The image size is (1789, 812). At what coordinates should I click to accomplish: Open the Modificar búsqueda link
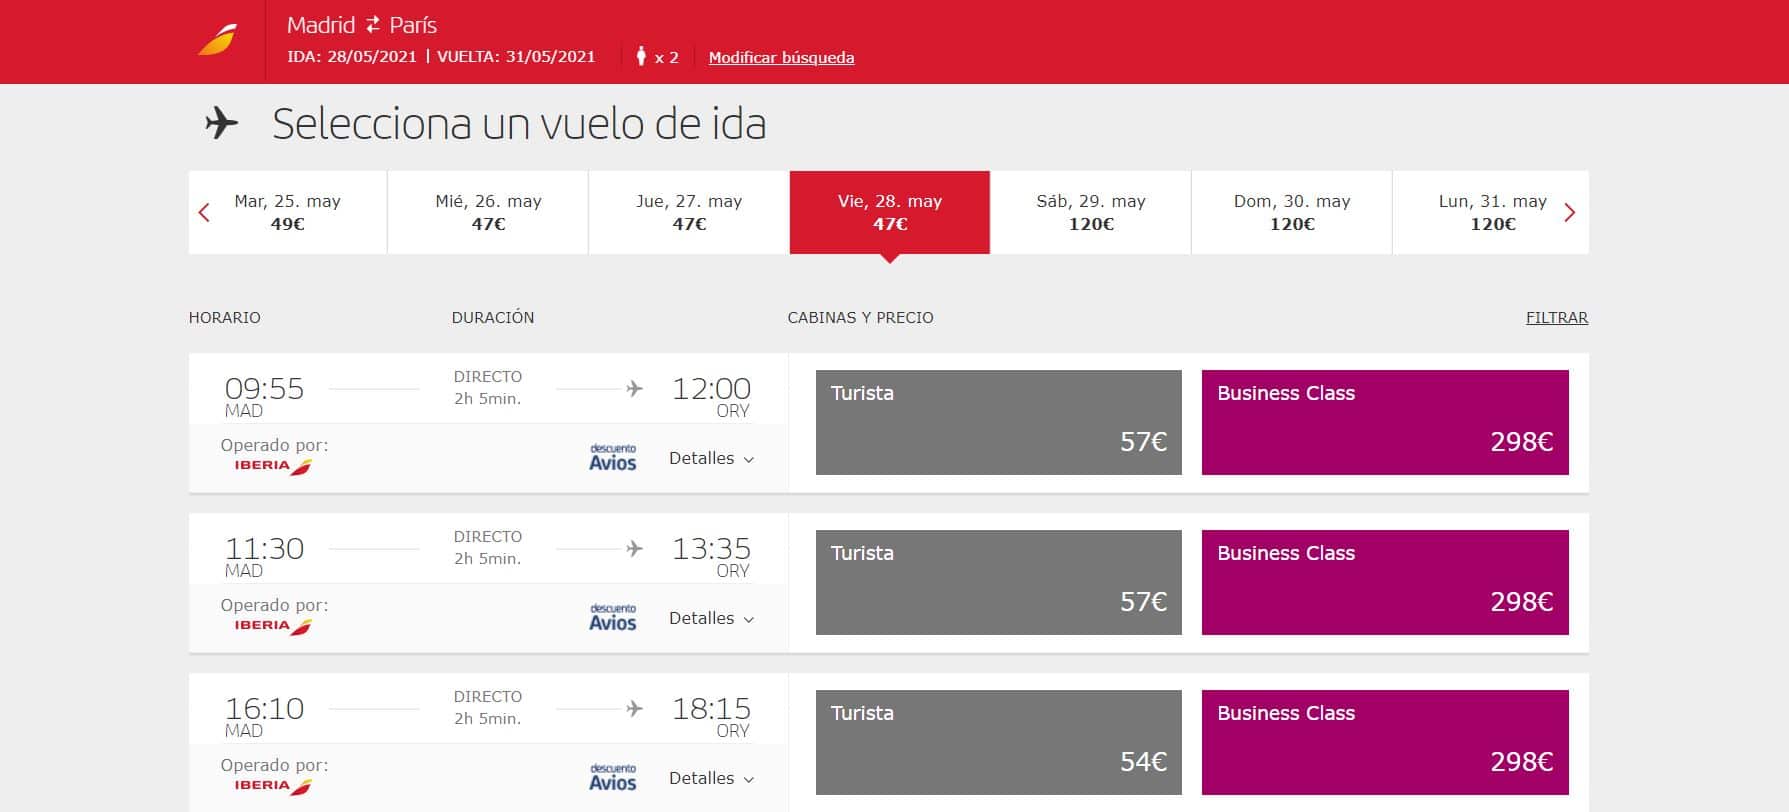point(781,57)
